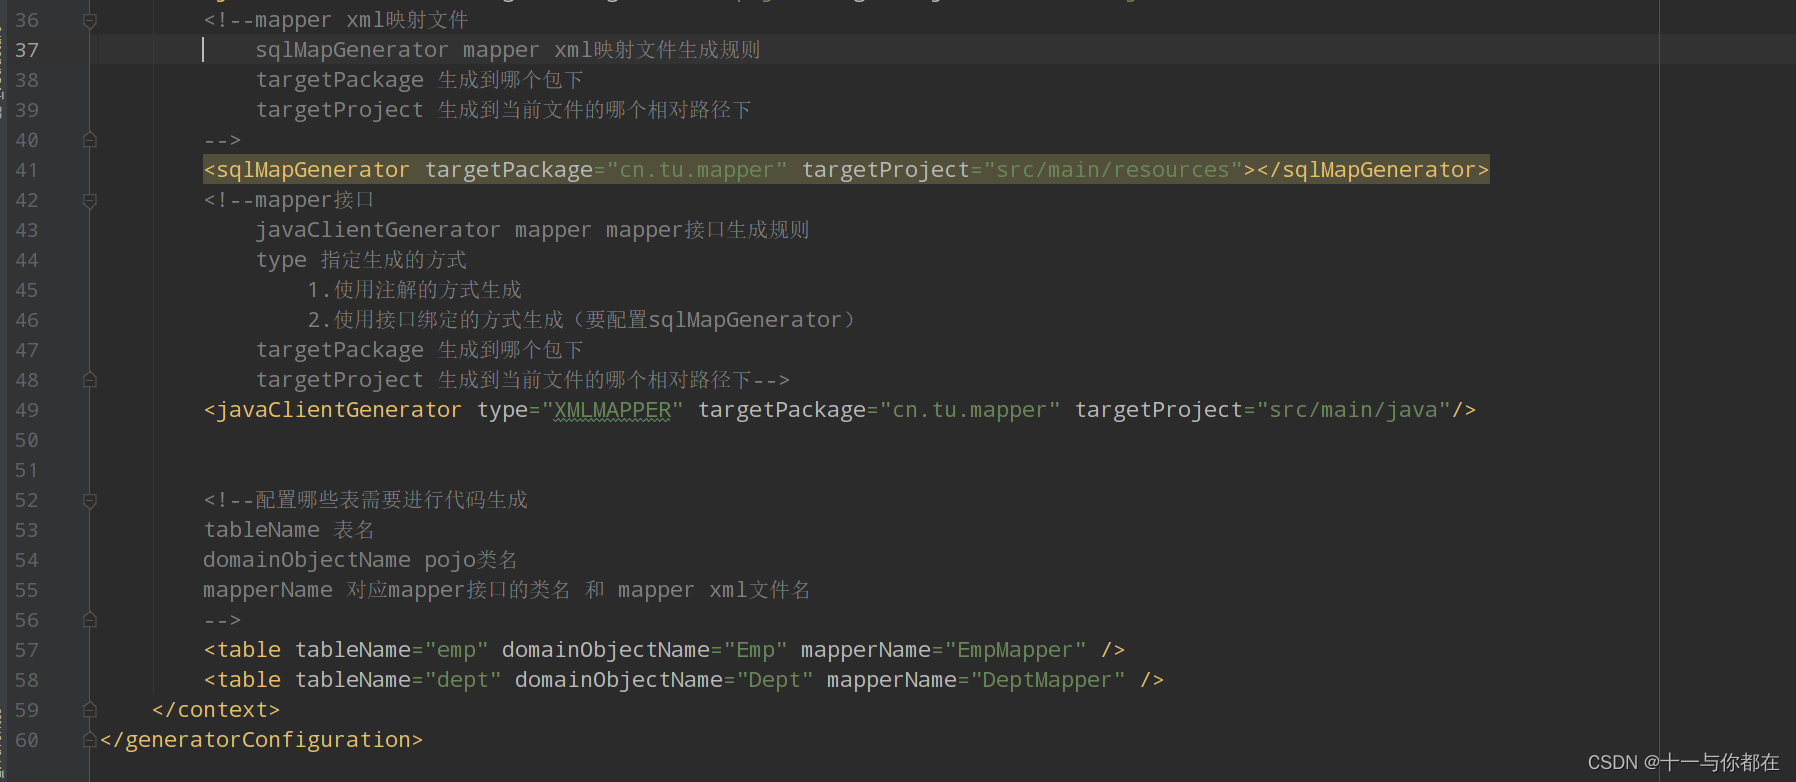The width and height of the screenshot is (1796, 782).
Task: Click line number 49 in the gutter
Action: 27,410
